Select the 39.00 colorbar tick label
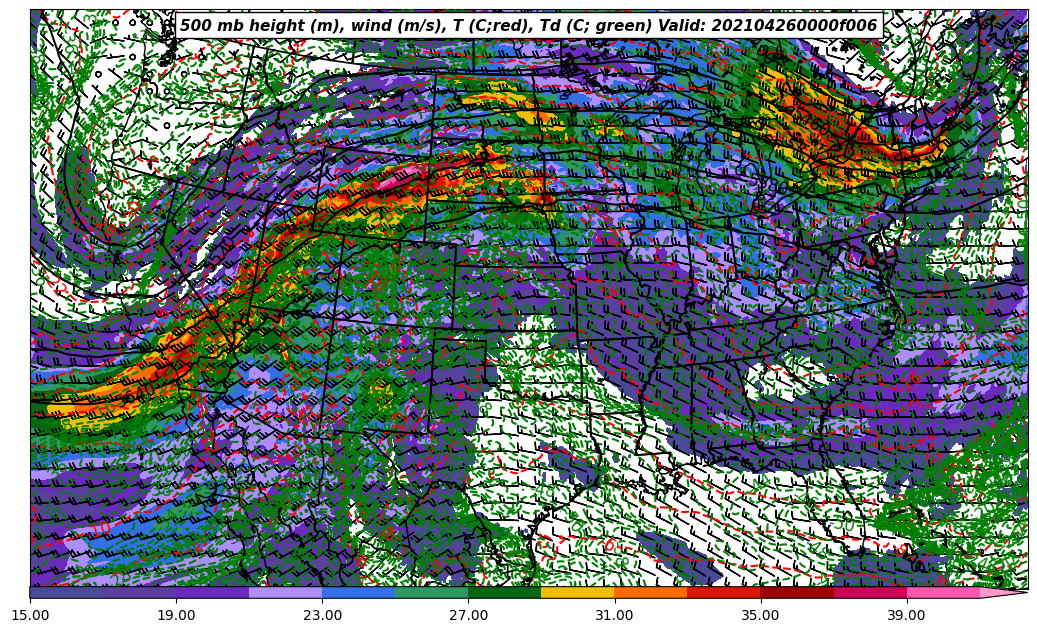The height and width of the screenshot is (632, 1037). pos(907,615)
